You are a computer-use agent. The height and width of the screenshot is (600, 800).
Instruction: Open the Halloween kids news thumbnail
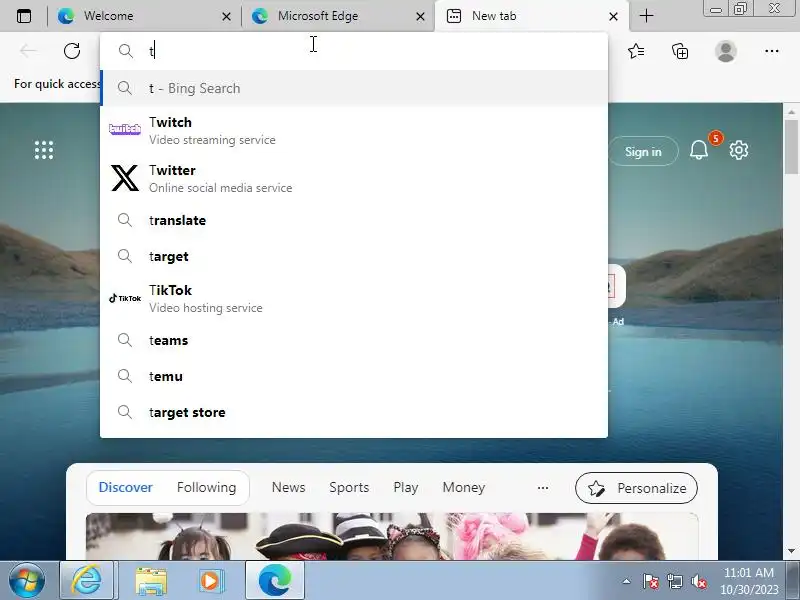(392, 536)
